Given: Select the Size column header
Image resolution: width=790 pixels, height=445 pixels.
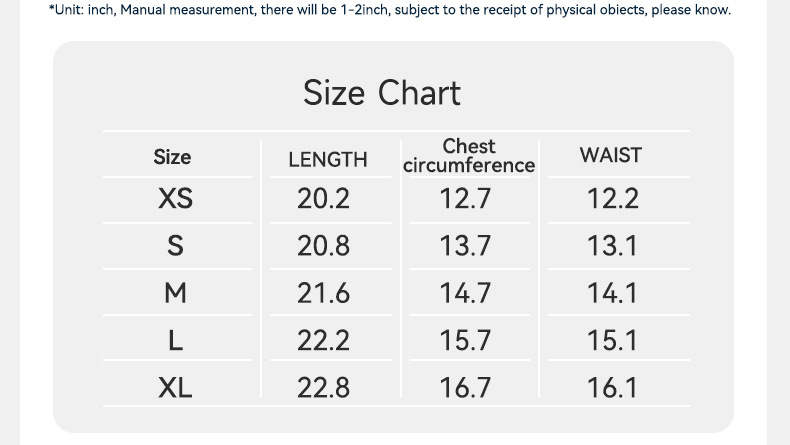Looking at the screenshot, I should (x=172, y=157).
